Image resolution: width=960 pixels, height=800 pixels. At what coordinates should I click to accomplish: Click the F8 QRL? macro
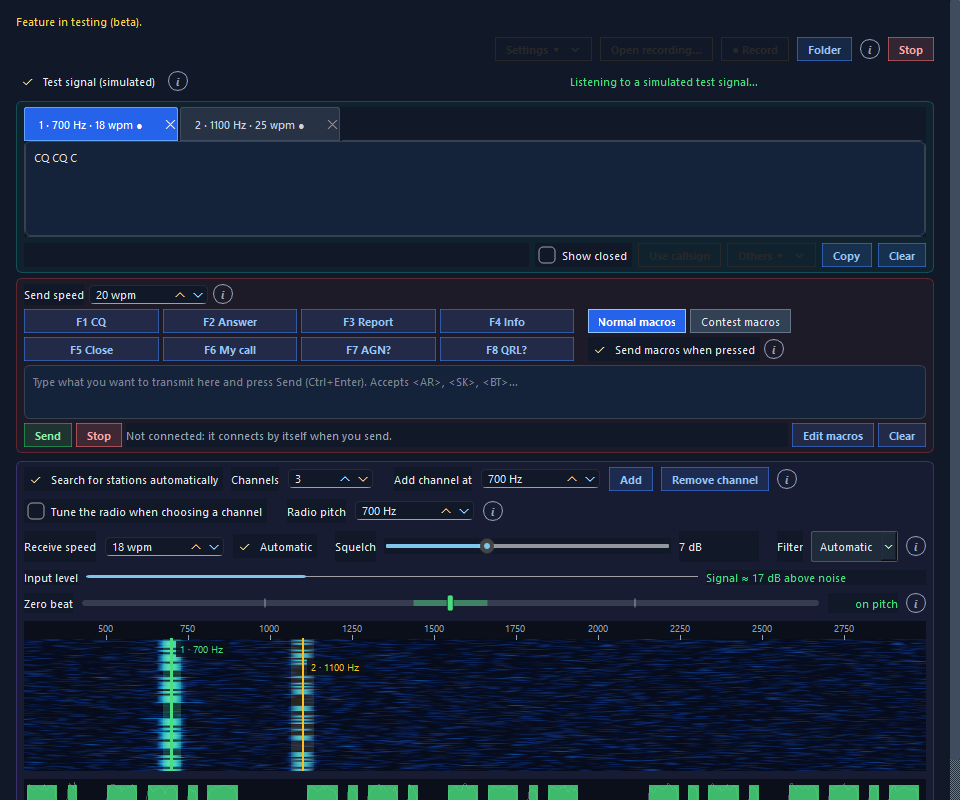click(x=507, y=350)
